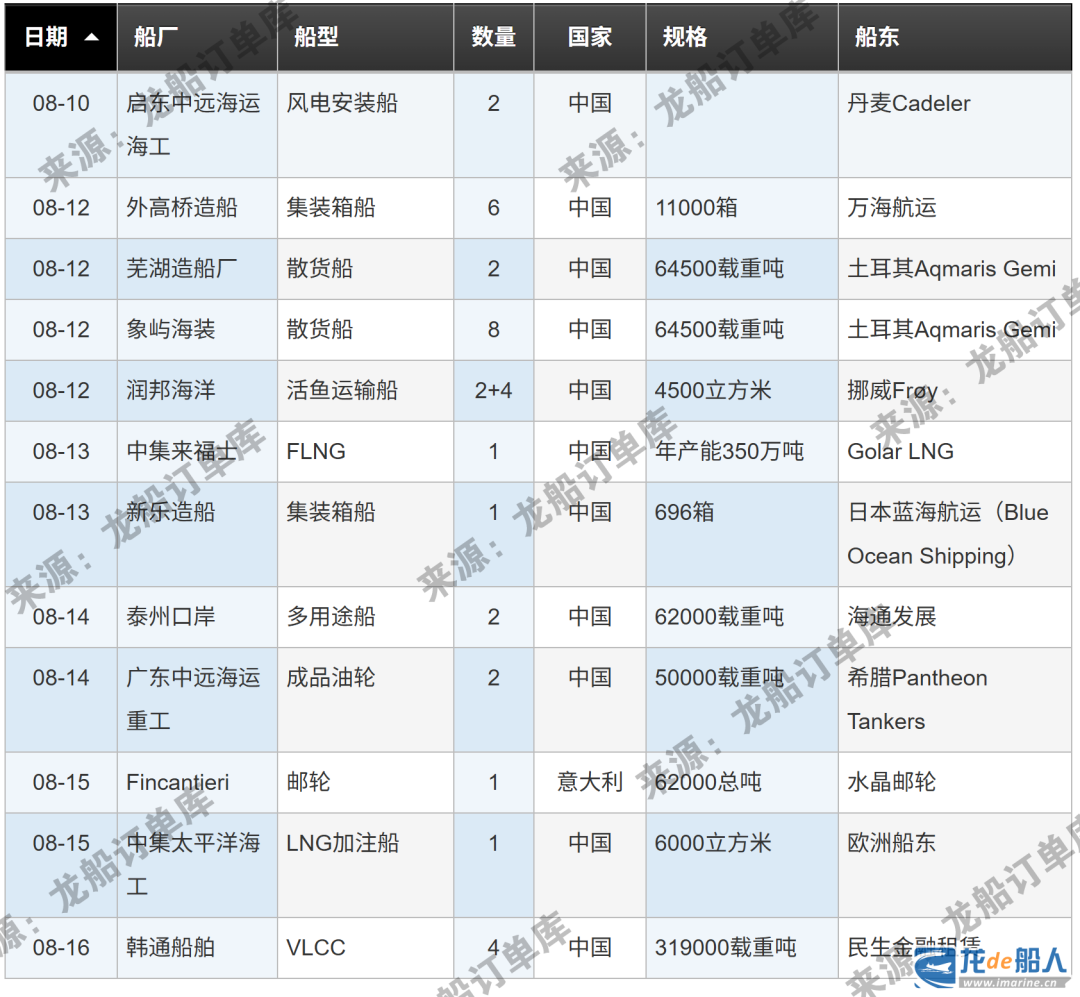
Task: Click the 数量 column header
Action: (x=493, y=37)
